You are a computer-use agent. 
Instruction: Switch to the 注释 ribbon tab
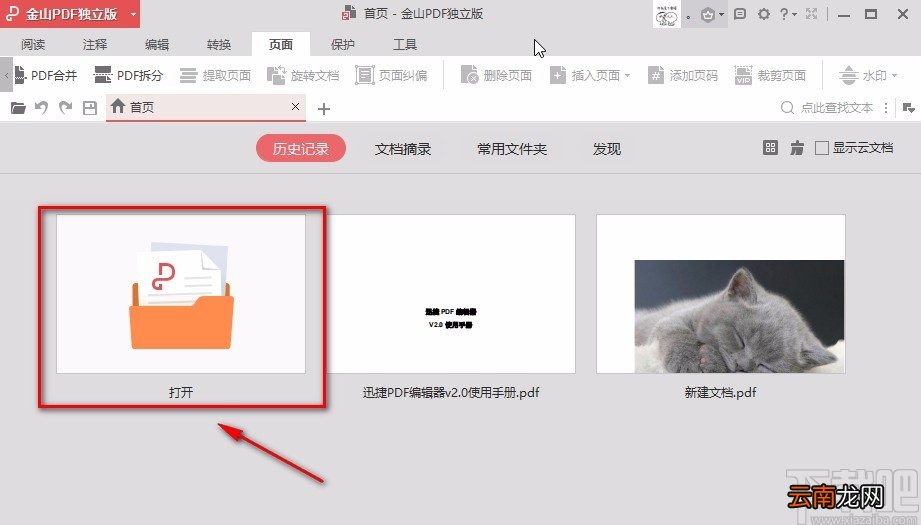tap(95, 45)
